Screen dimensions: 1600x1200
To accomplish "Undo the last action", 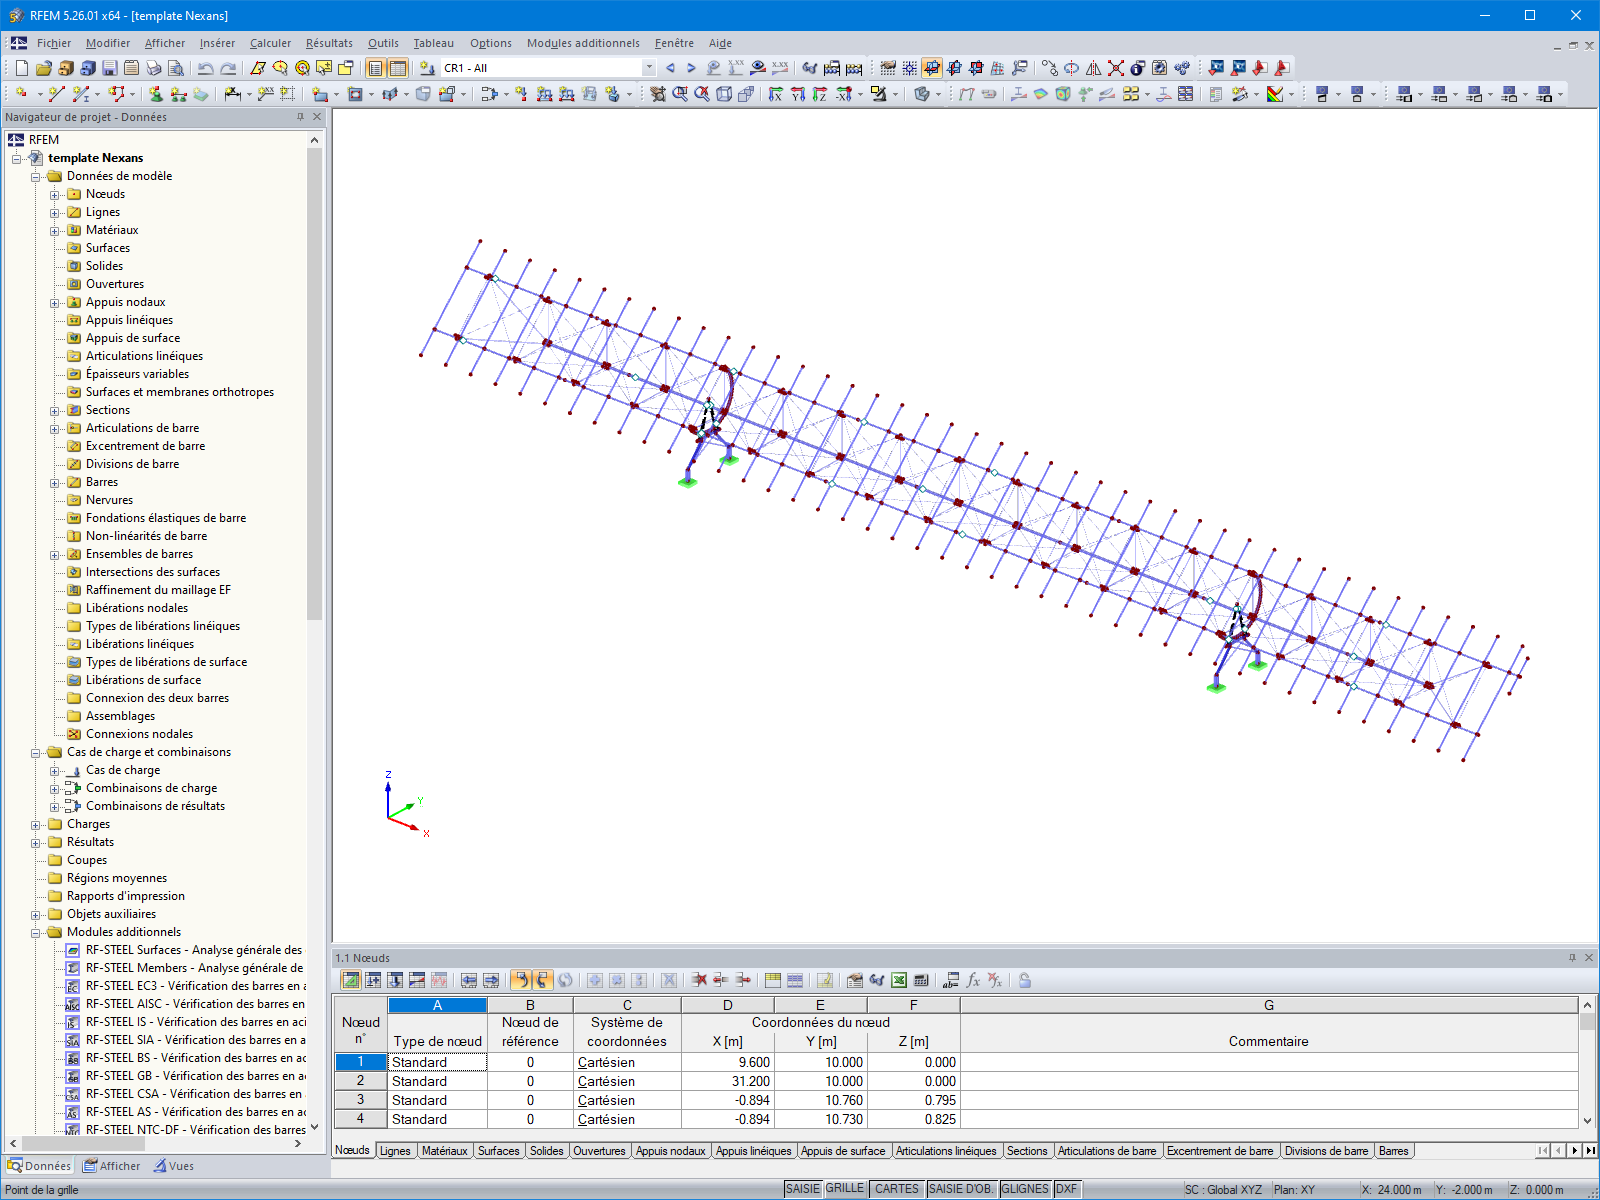I will [206, 68].
